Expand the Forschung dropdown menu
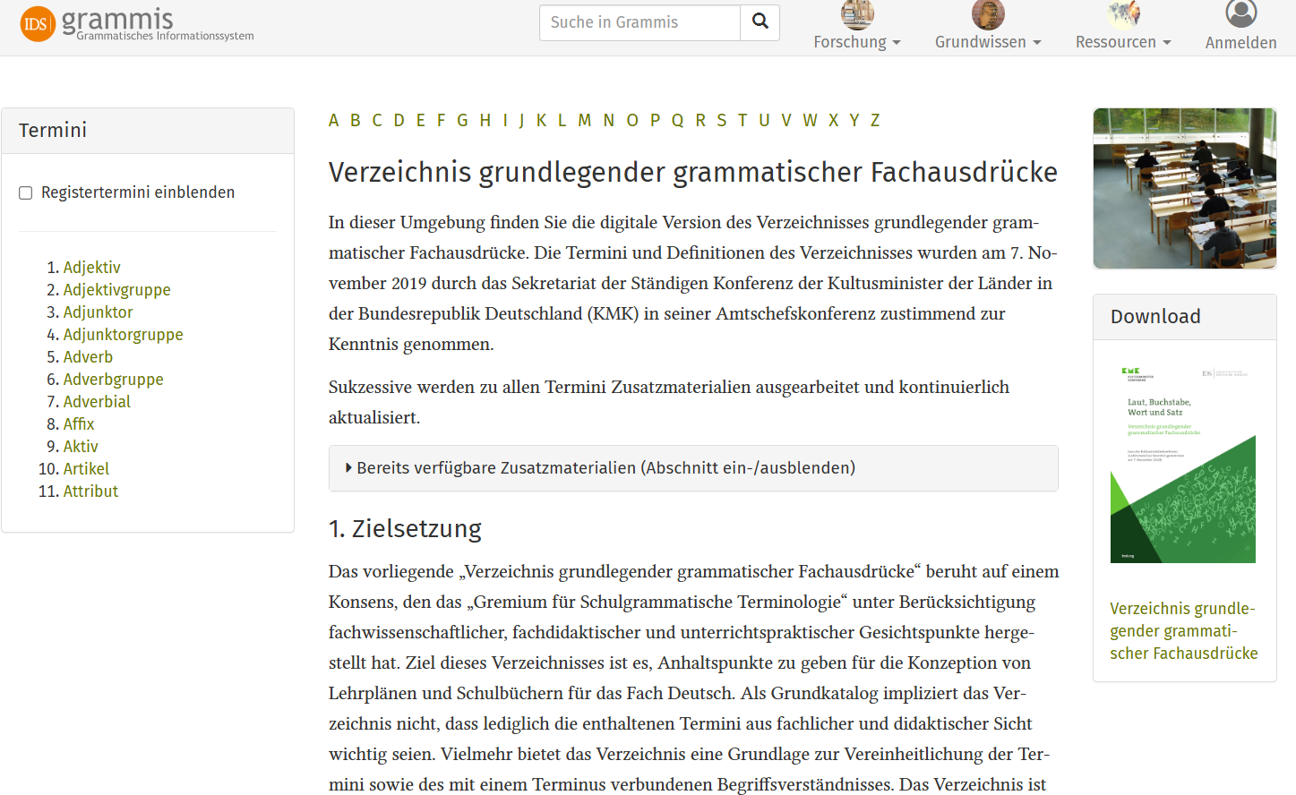1296x795 pixels. pyautogui.click(x=857, y=42)
